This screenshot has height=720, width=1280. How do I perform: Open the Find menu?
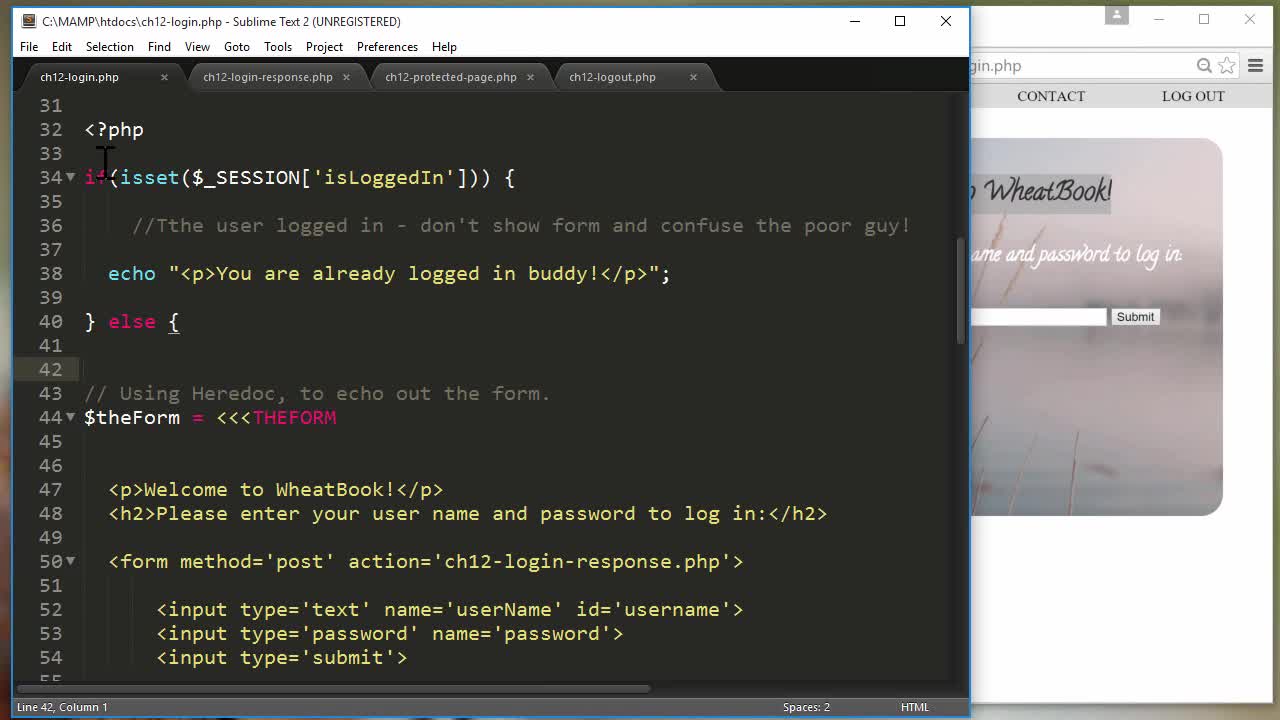[x=159, y=47]
